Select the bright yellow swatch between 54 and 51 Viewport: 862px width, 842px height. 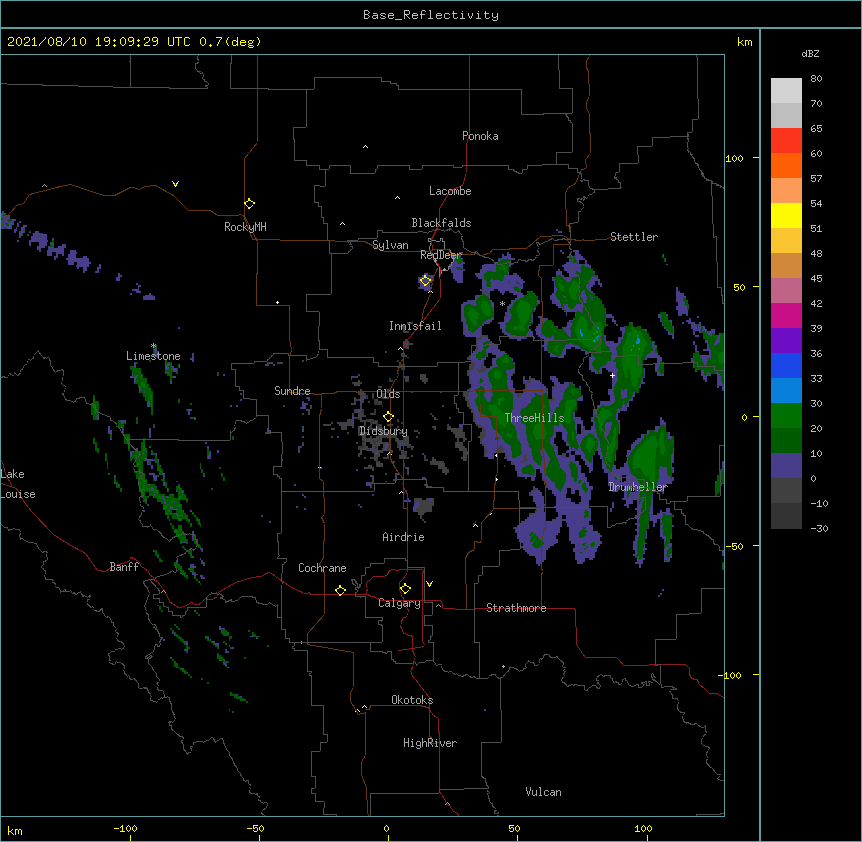coord(786,215)
